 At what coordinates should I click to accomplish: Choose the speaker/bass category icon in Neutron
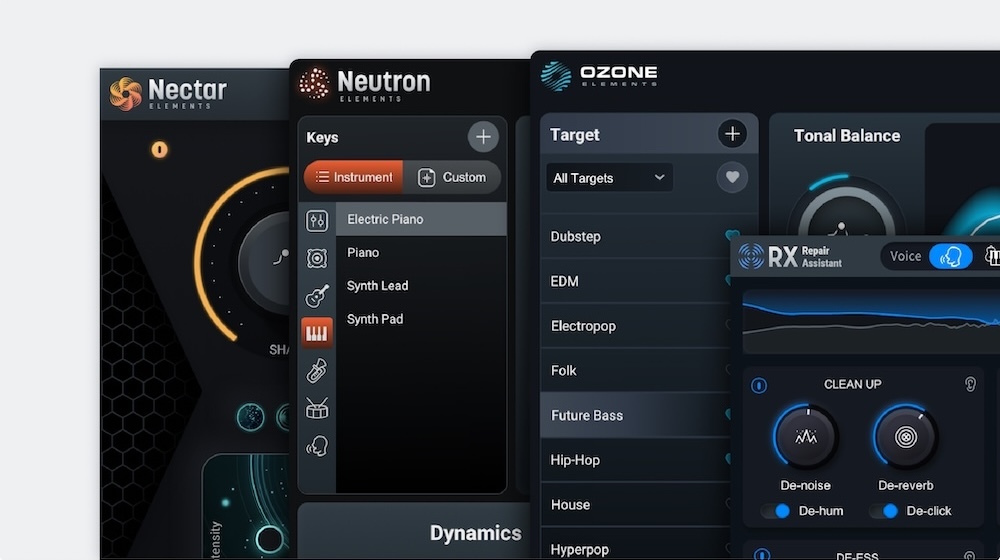coord(317,259)
